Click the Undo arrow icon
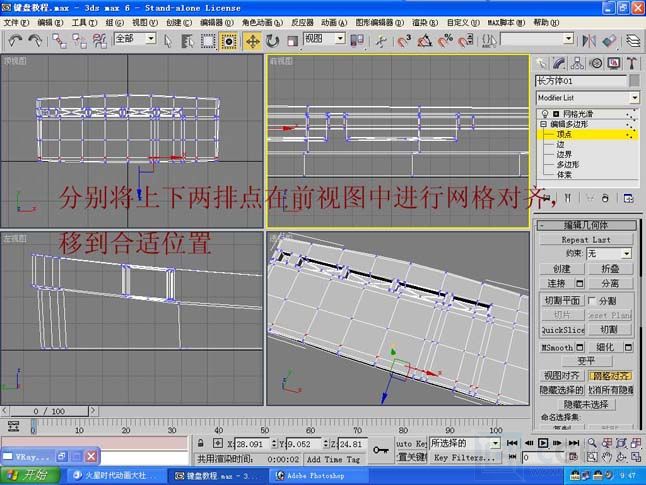Viewport: 646px width, 485px height. point(15,40)
